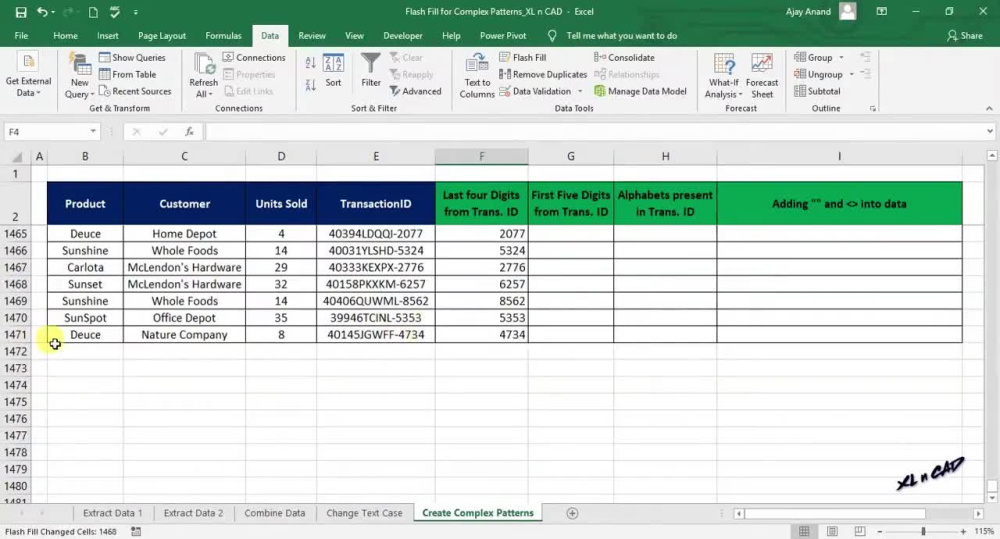Open the What-If Analysis menu

724,76
